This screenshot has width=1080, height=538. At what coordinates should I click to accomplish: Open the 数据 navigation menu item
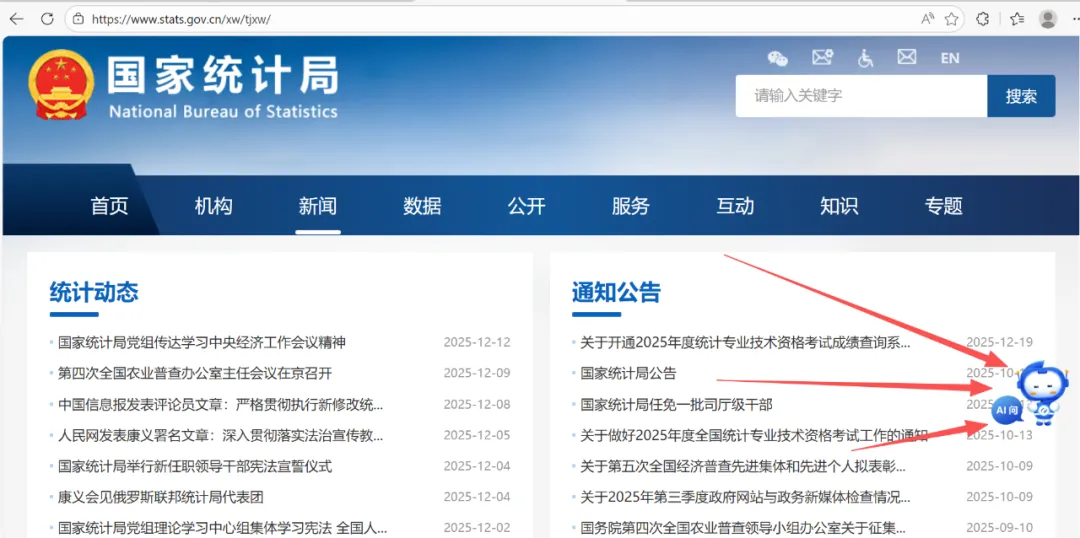coord(422,206)
